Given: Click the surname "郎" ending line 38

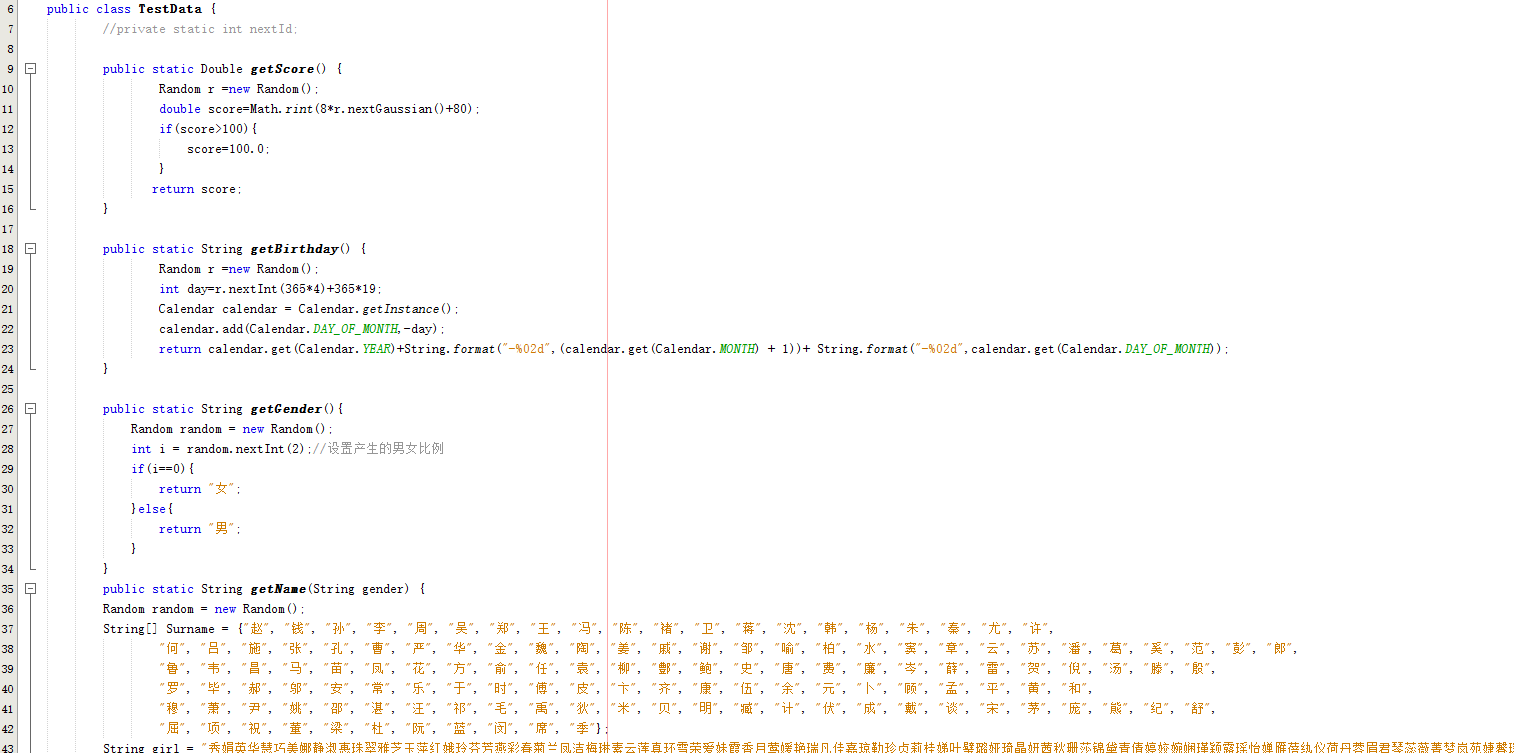Looking at the screenshot, I should click(1282, 649).
